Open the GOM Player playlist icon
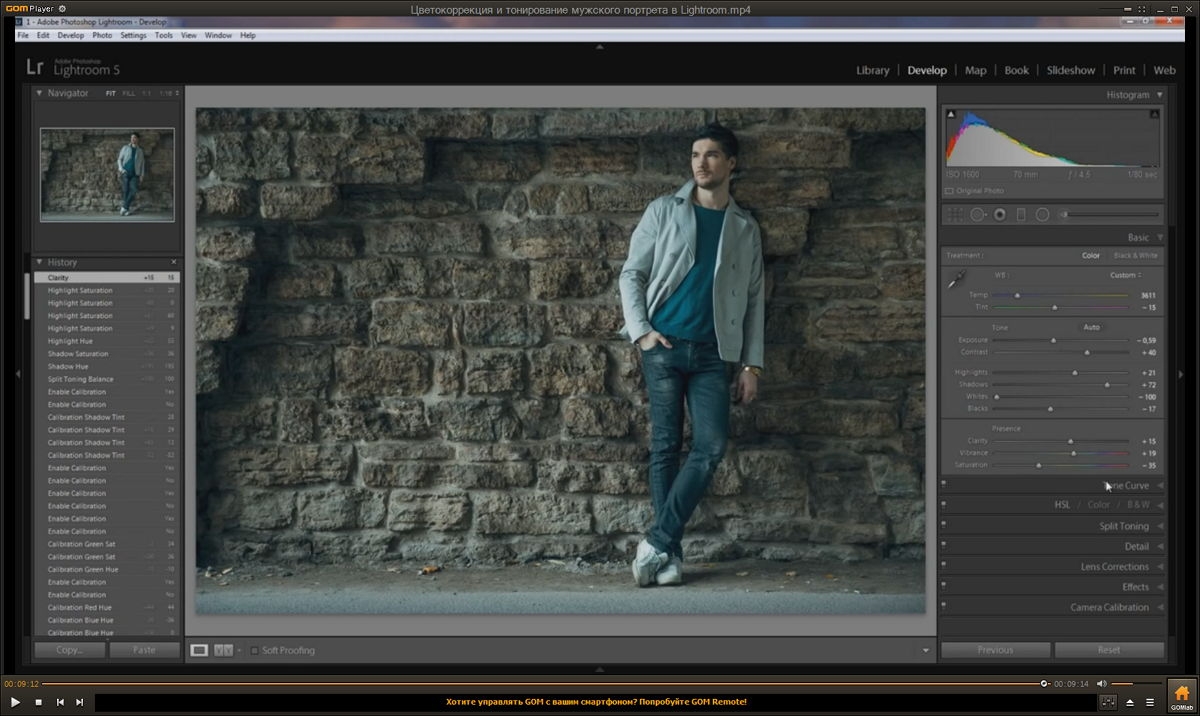This screenshot has height=716, width=1200. click(x=1150, y=702)
